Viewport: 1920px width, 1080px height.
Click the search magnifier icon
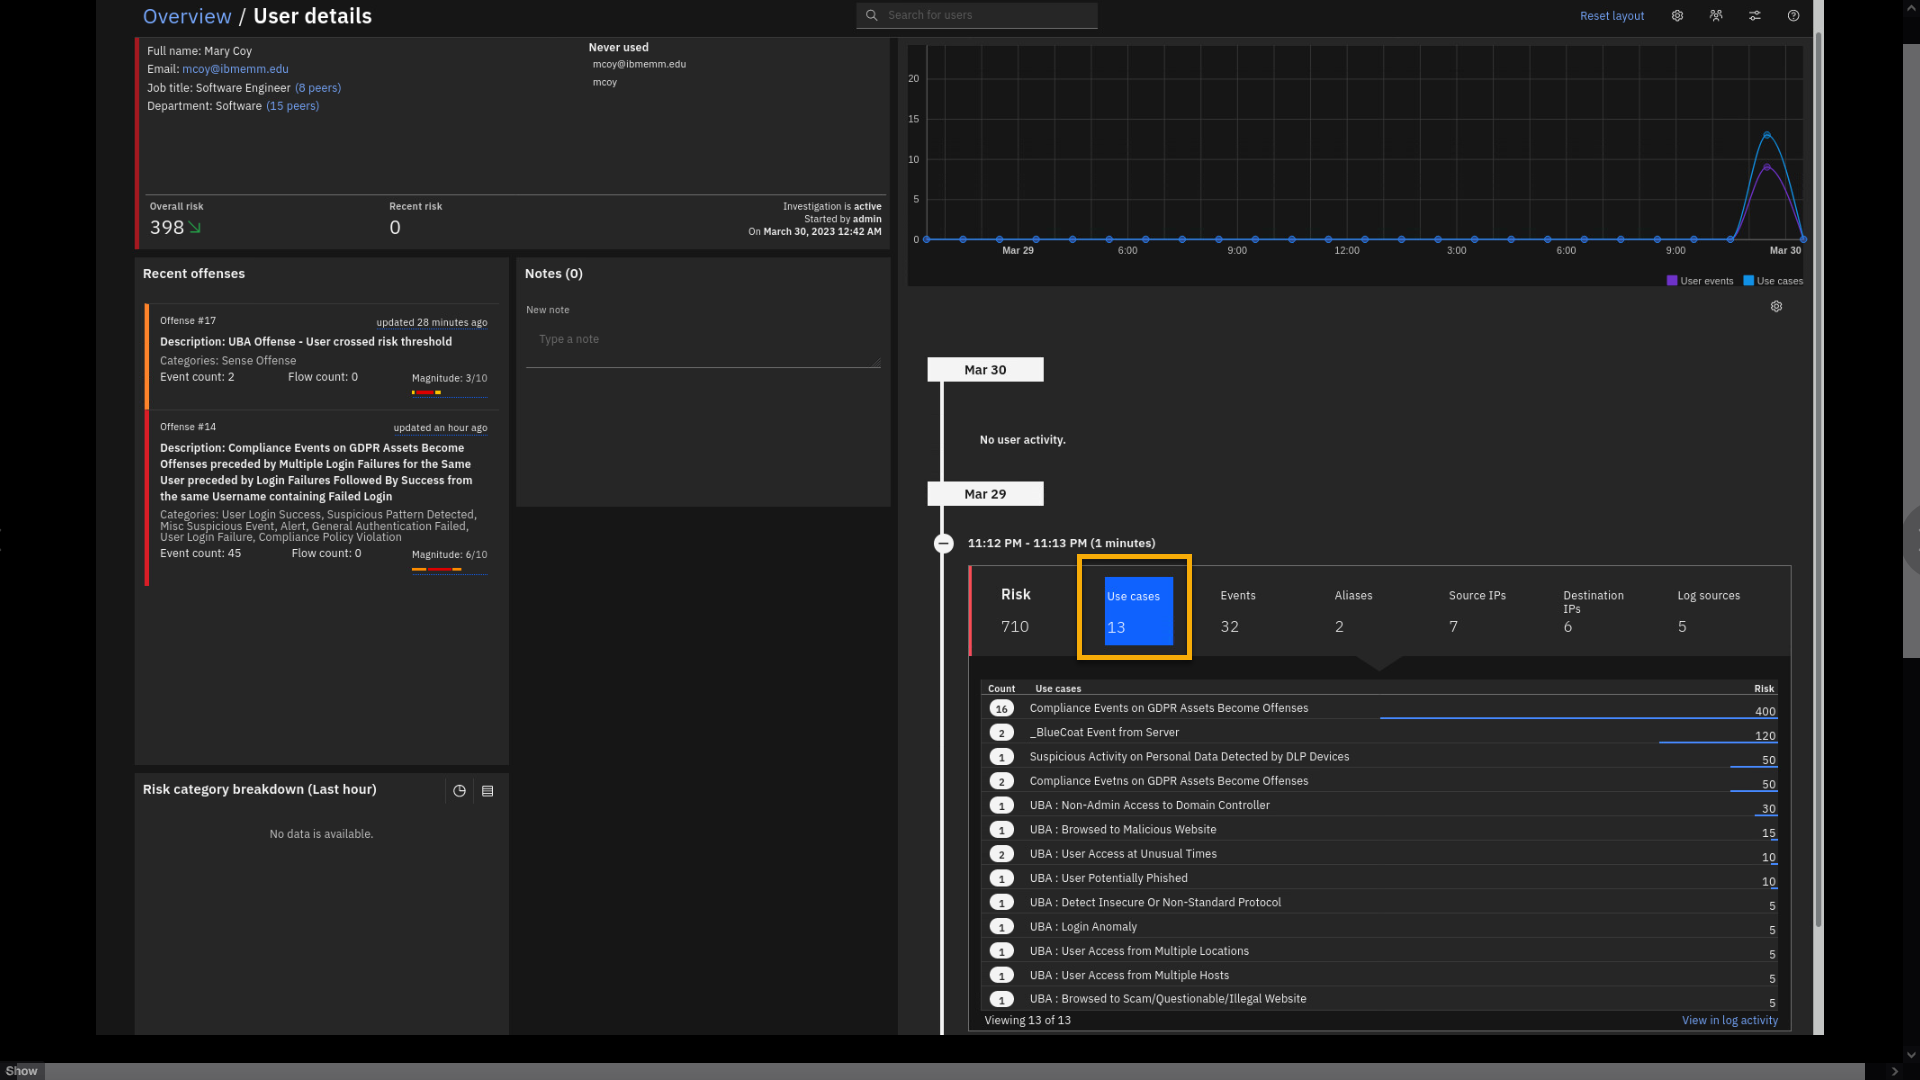click(x=871, y=15)
